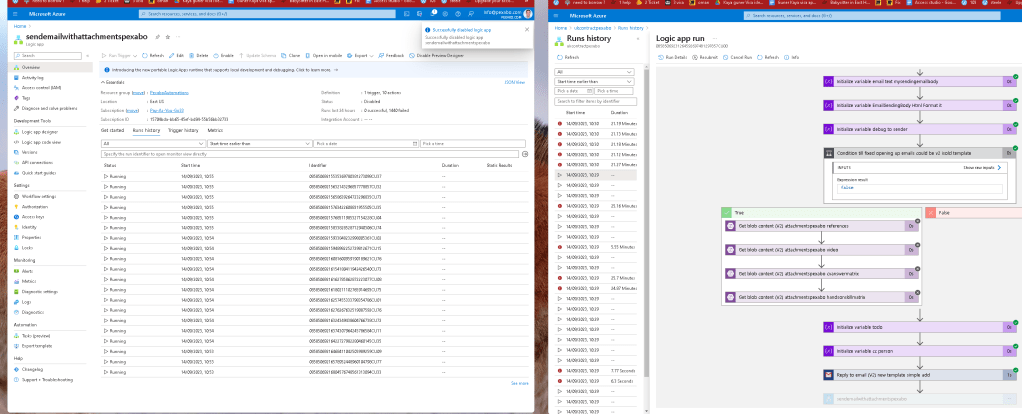Open Support + Troubleshooting in sidebar

(47, 379)
